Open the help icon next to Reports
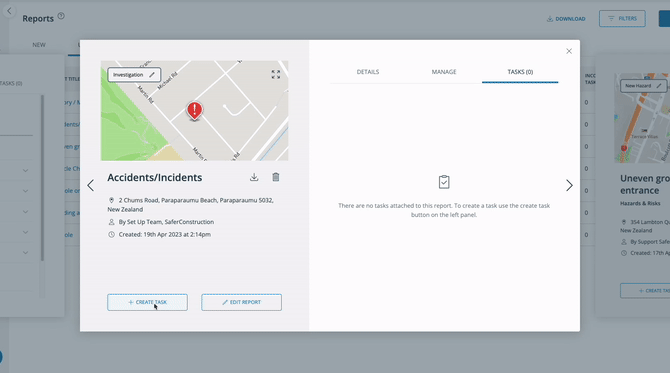Viewport: 670px width, 373px height. click(61, 16)
